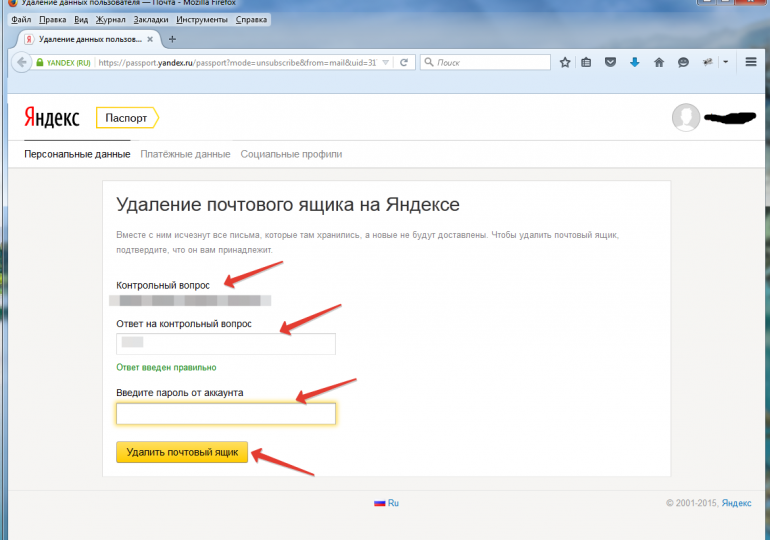Click the Yandex logo
770x540 pixels.
click(x=51, y=118)
